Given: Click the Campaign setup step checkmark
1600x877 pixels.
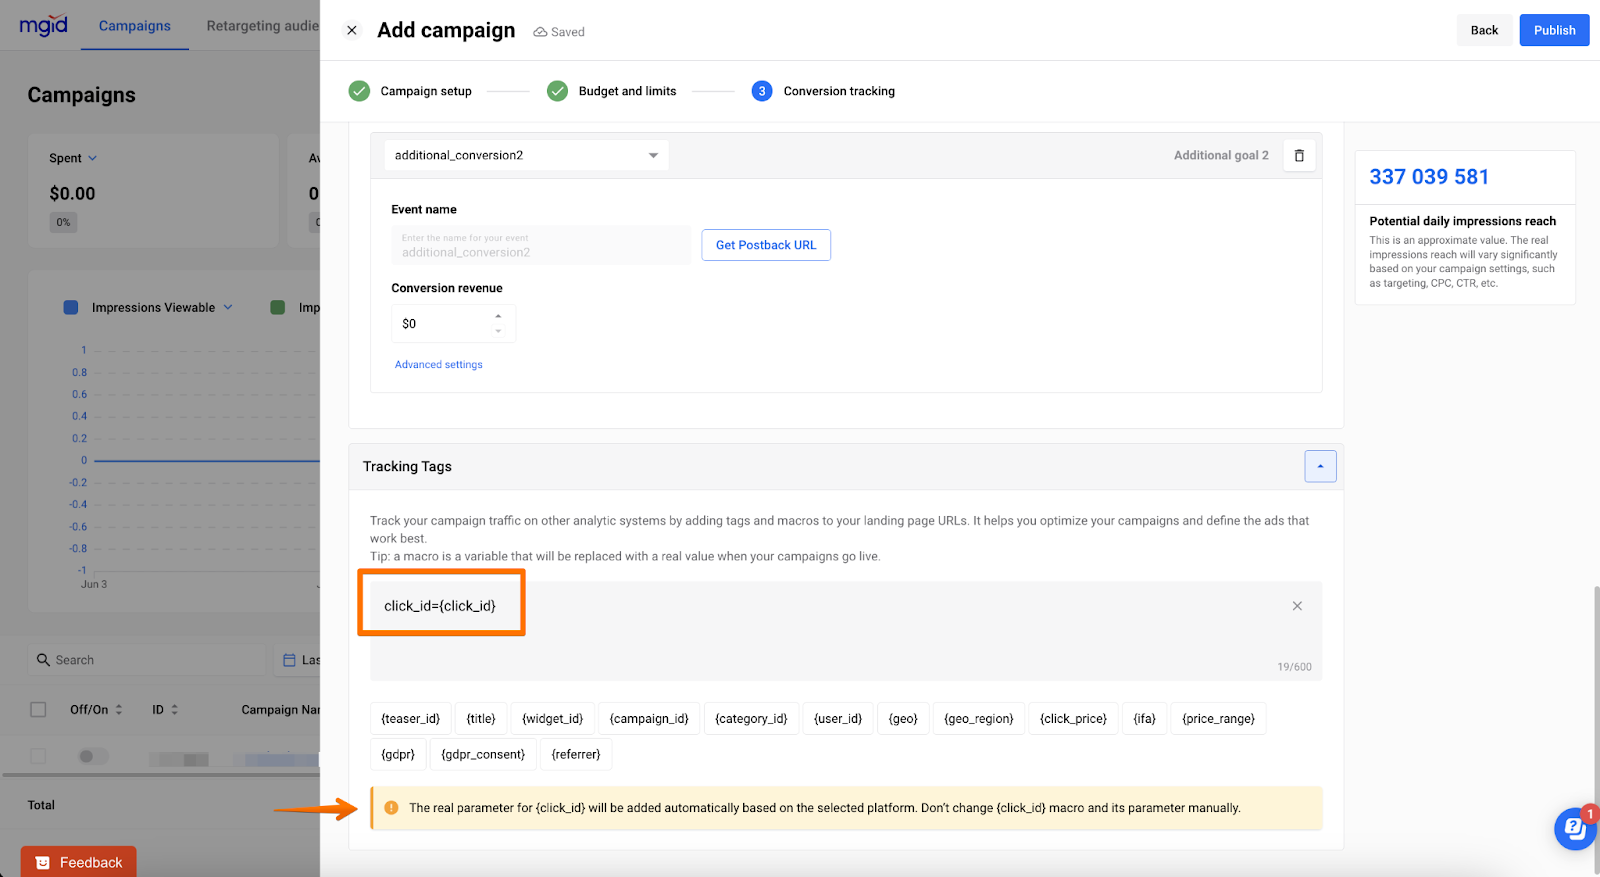Looking at the screenshot, I should pos(359,91).
